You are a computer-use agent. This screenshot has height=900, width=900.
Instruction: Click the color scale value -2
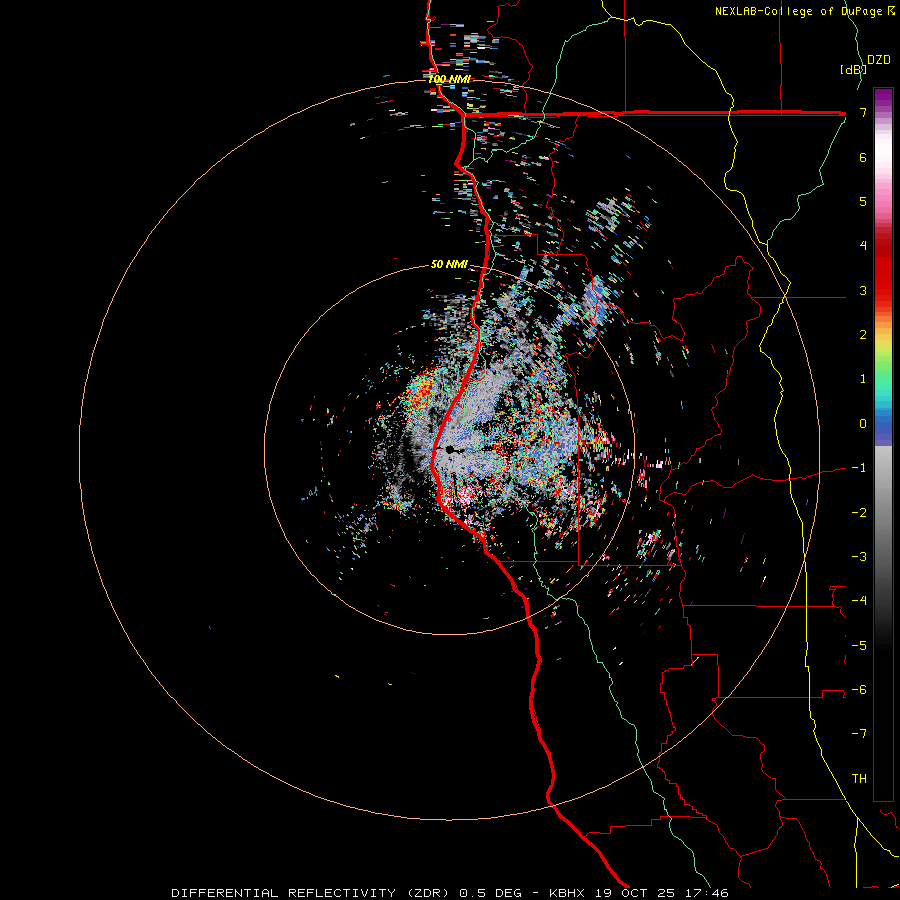[x=859, y=513]
